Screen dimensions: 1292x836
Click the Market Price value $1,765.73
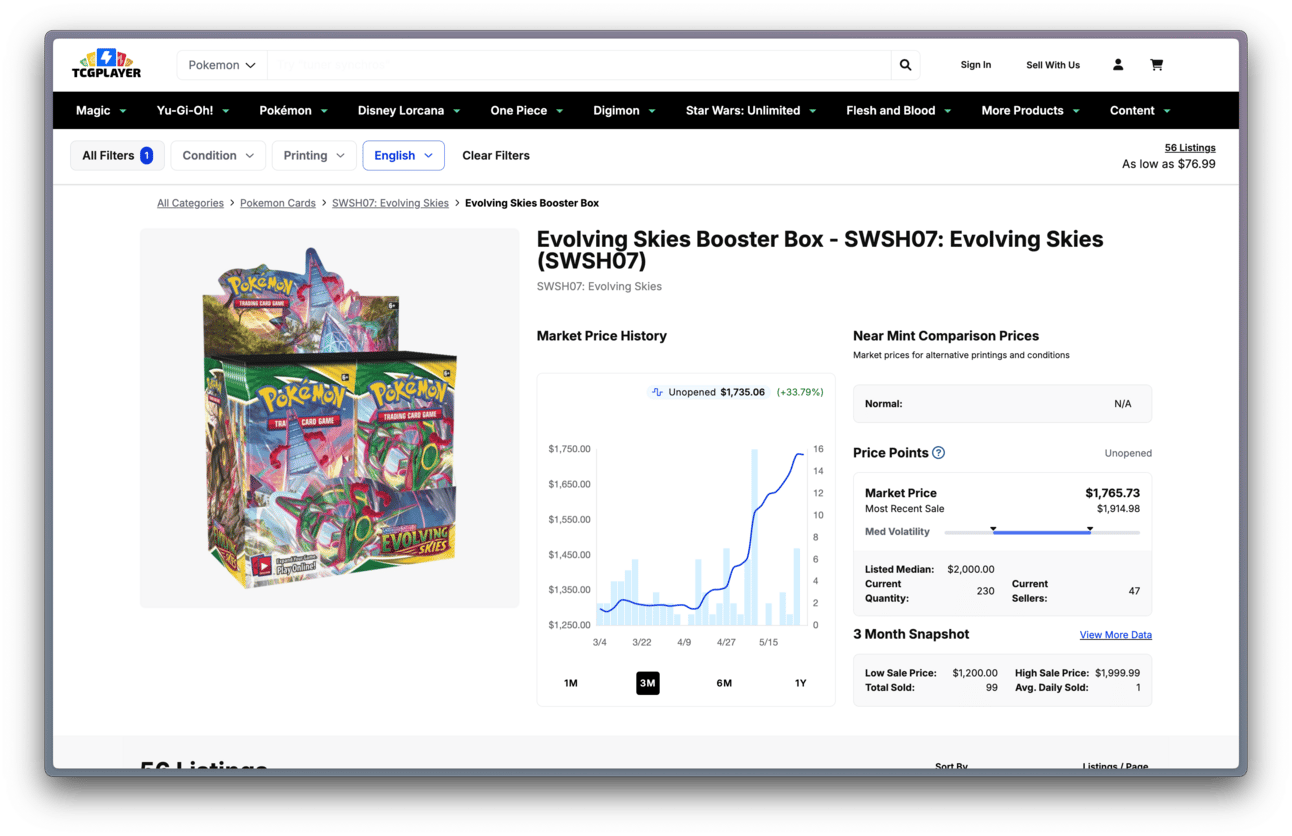click(1112, 493)
